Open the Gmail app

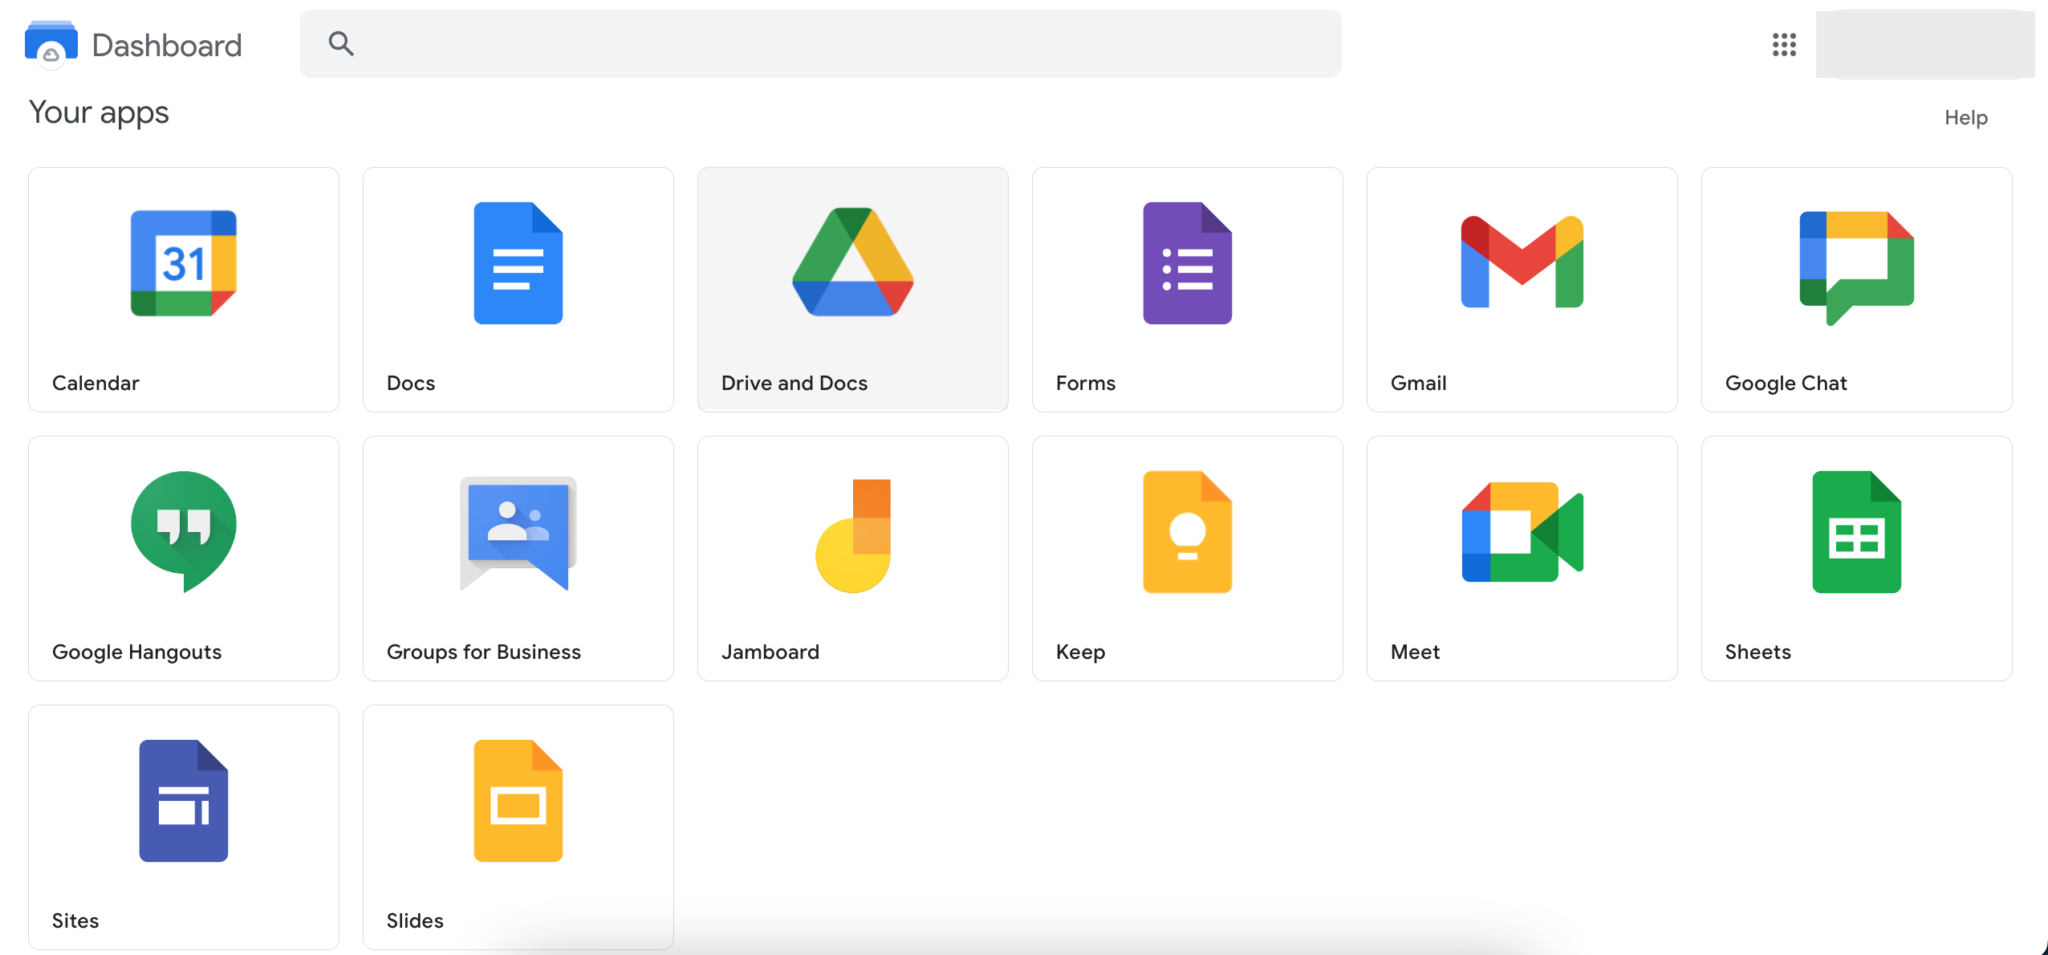pyautogui.click(x=1521, y=289)
